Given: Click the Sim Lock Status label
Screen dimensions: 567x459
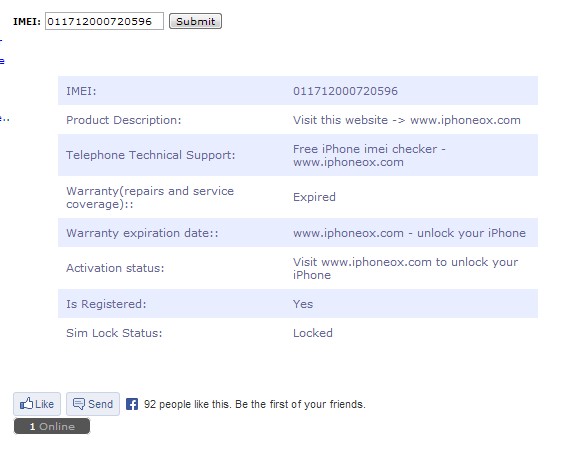Looking at the screenshot, I should pyautogui.click(x=114, y=333).
